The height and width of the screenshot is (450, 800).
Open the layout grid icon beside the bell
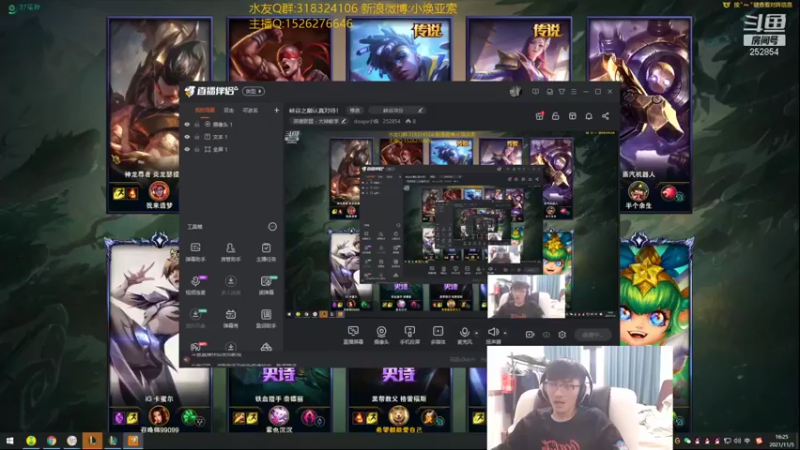572,116
